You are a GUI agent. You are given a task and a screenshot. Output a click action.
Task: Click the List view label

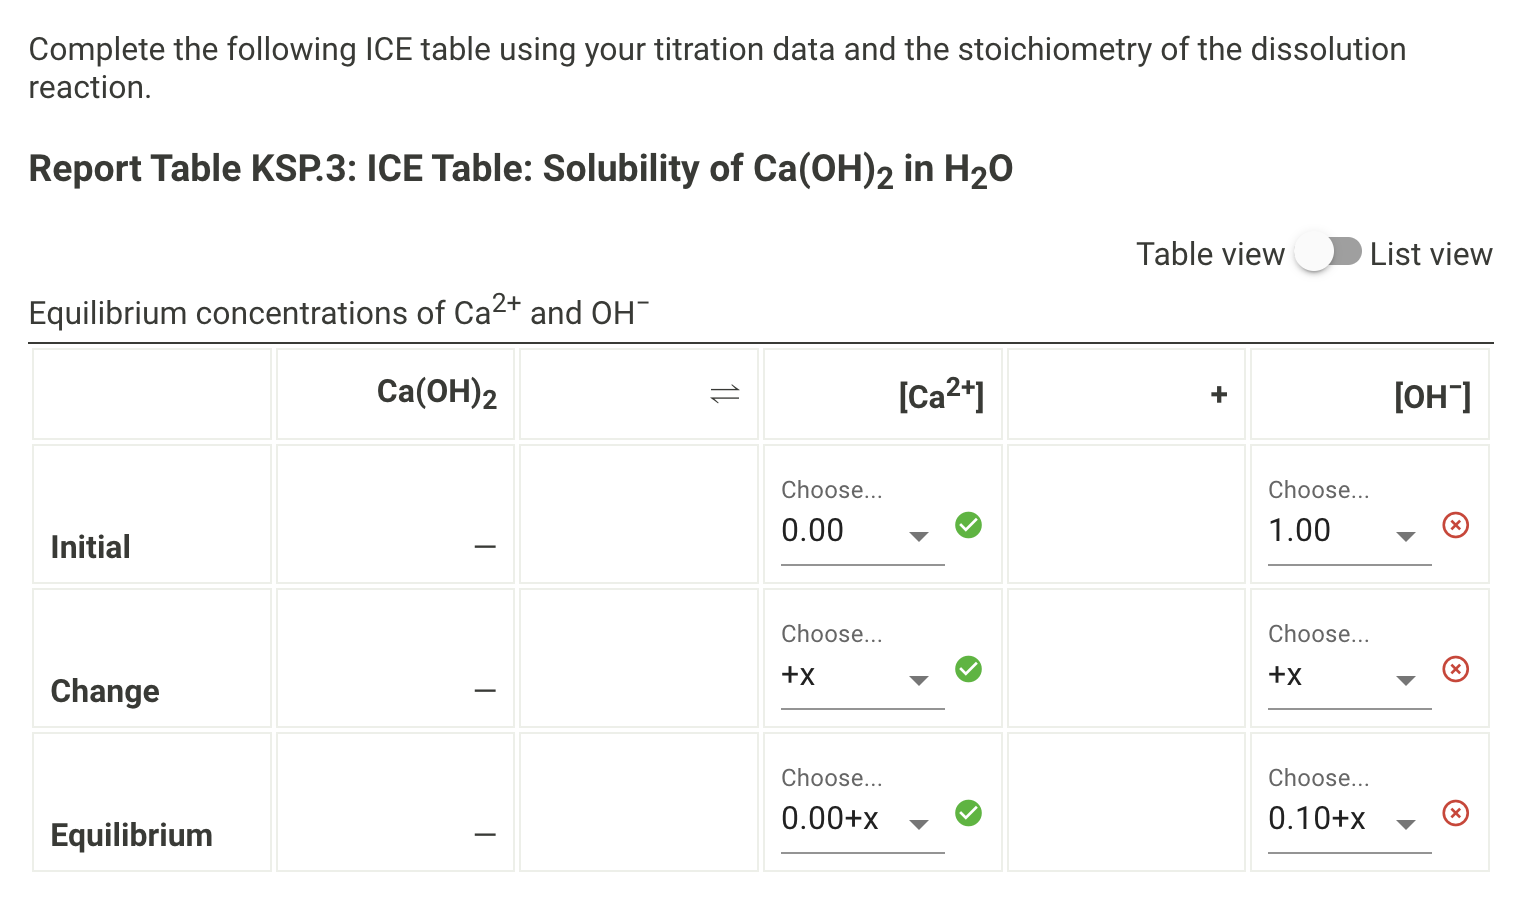pos(1430,254)
